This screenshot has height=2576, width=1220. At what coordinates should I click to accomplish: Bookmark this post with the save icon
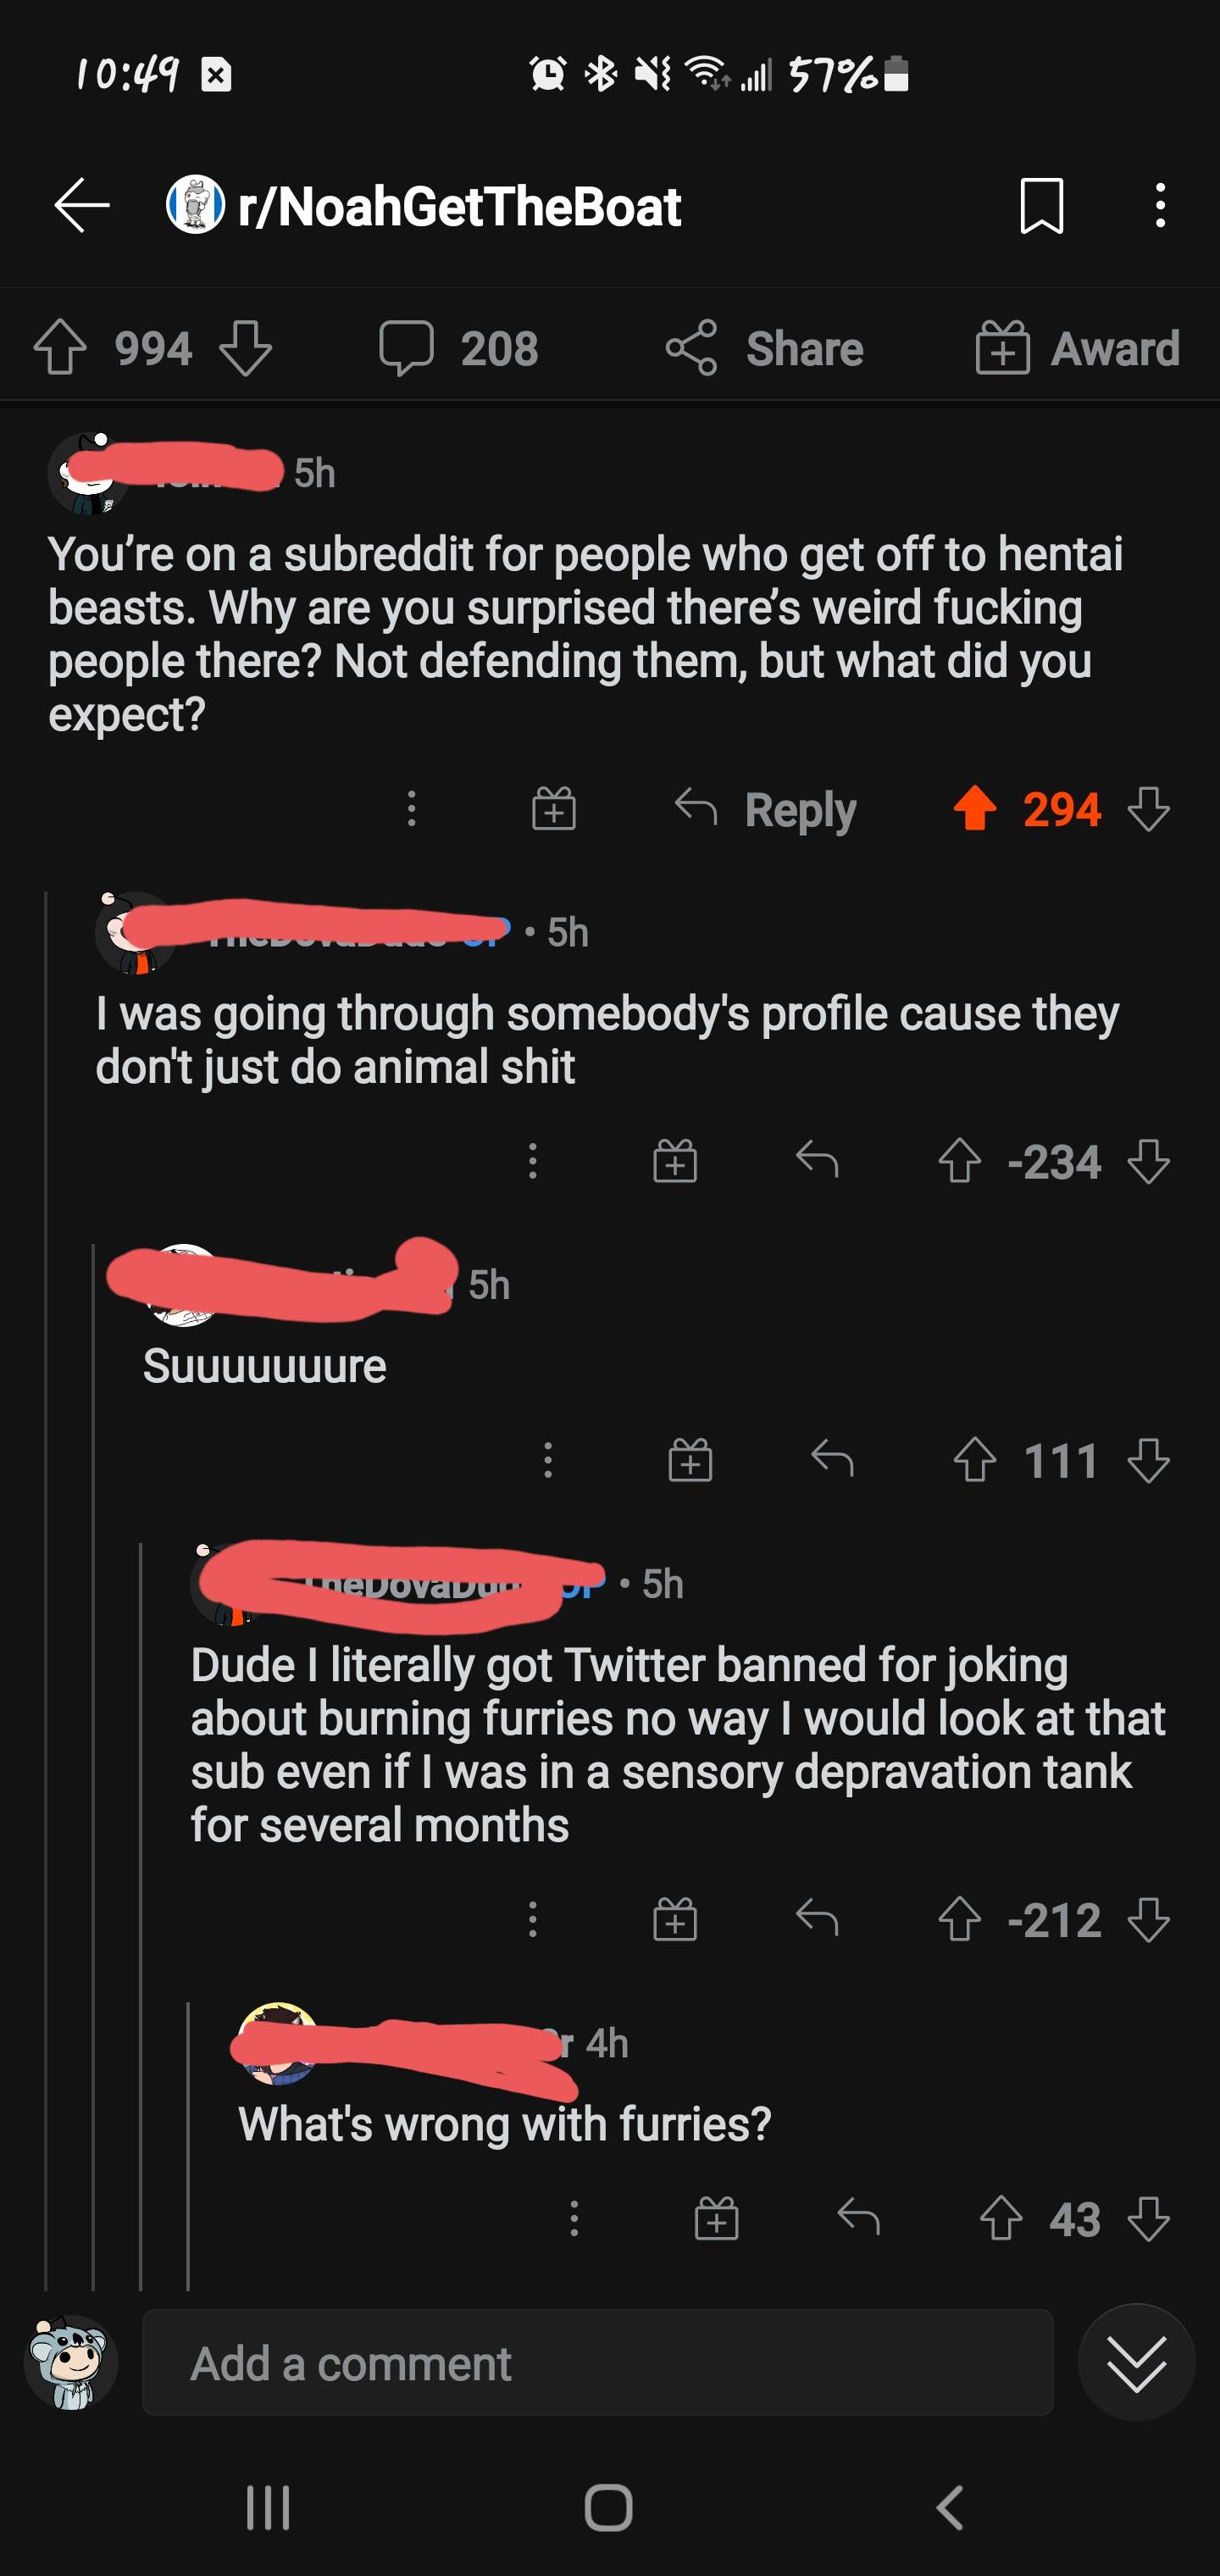click(1041, 206)
